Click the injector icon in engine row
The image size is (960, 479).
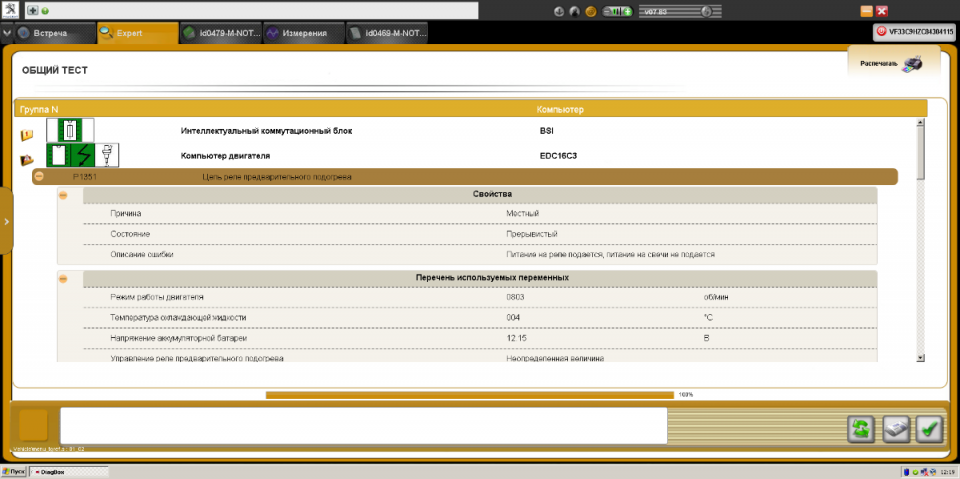pos(106,155)
